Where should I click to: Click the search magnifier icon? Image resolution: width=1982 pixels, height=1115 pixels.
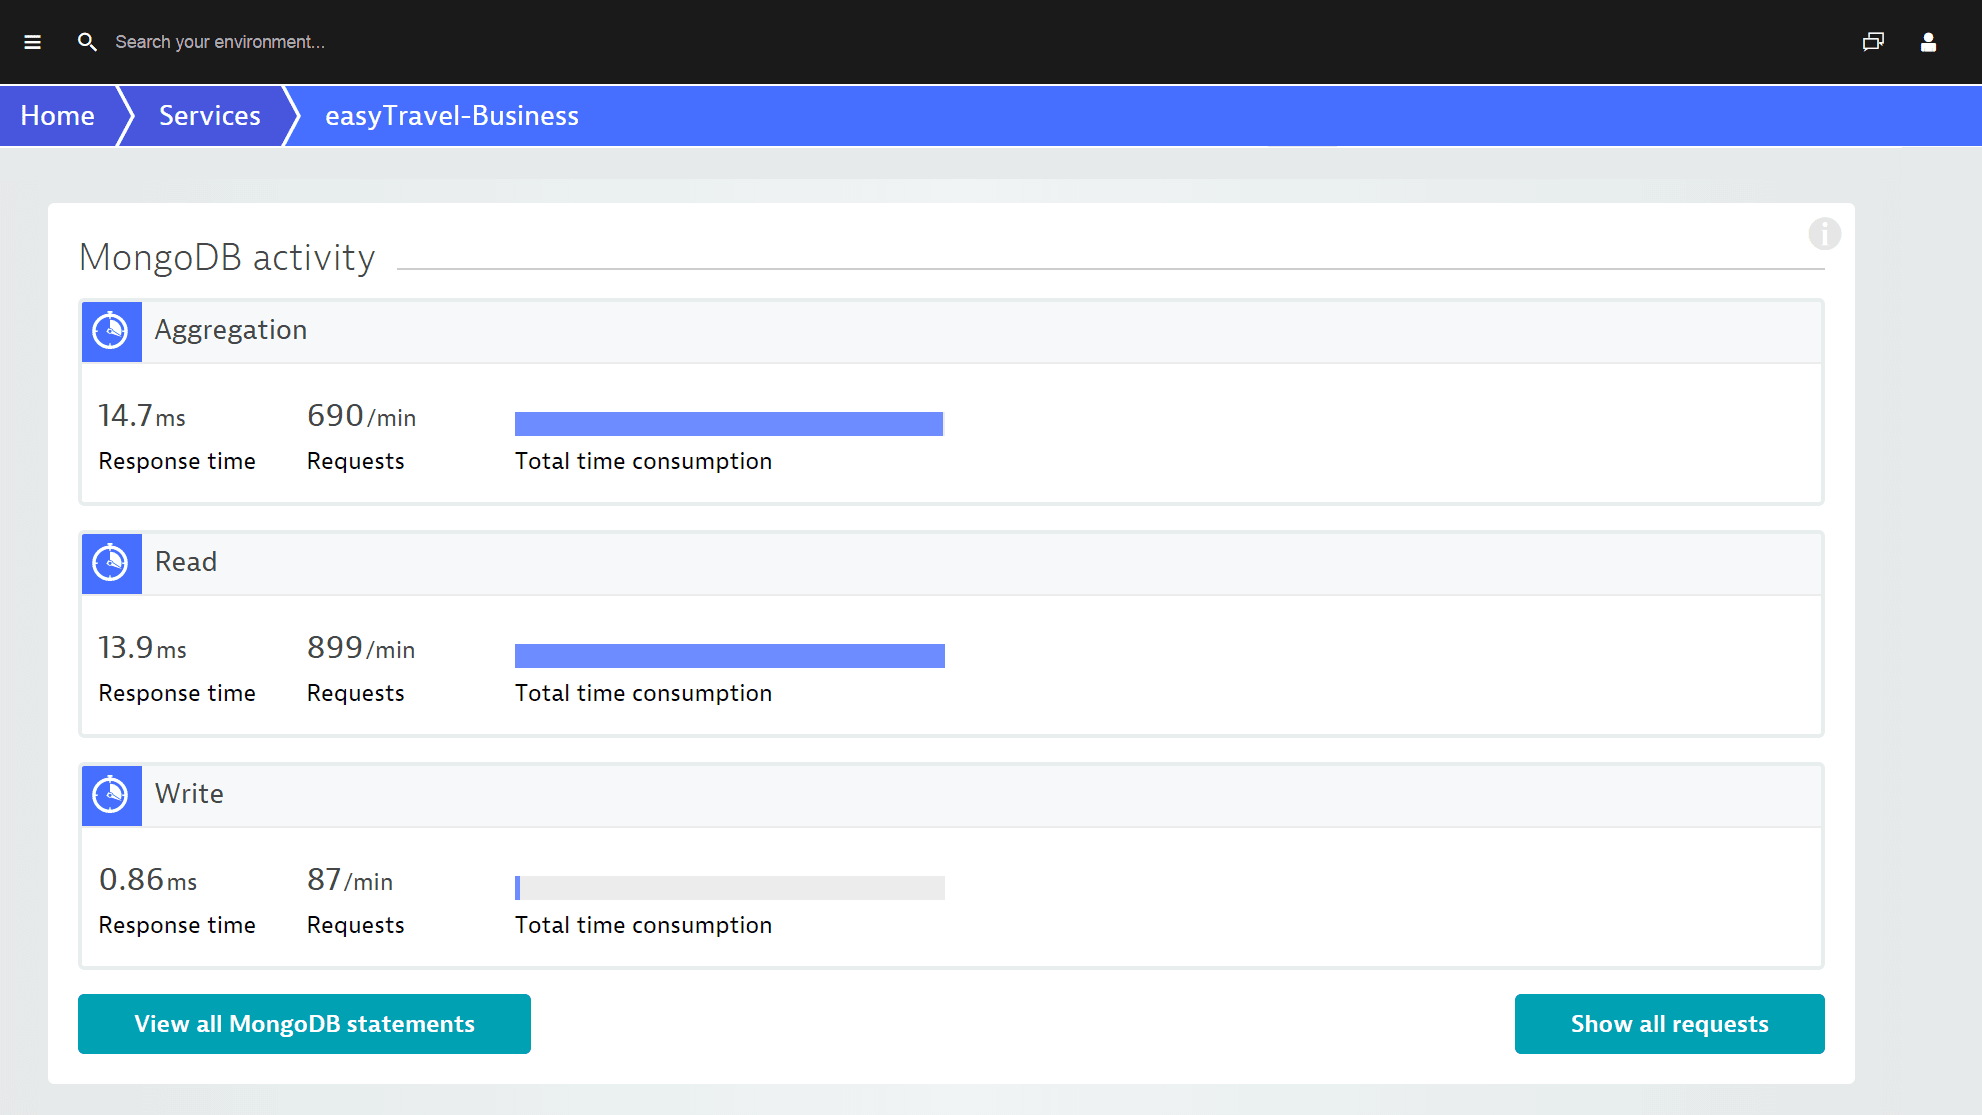pyautogui.click(x=87, y=42)
